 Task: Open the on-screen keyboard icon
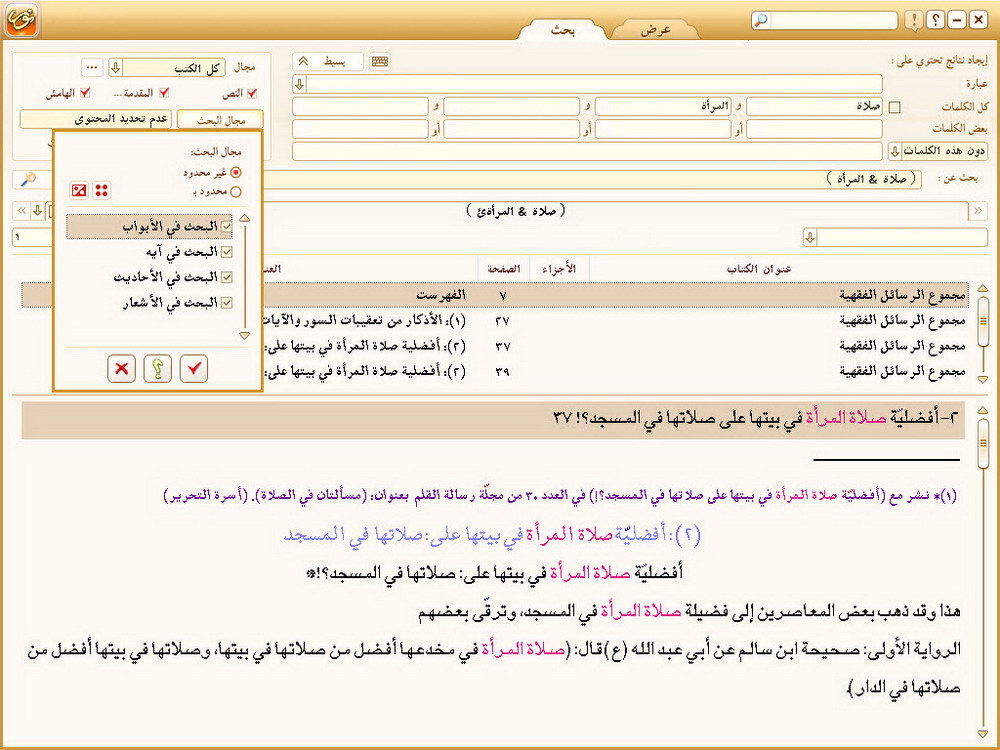pyautogui.click(x=379, y=62)
